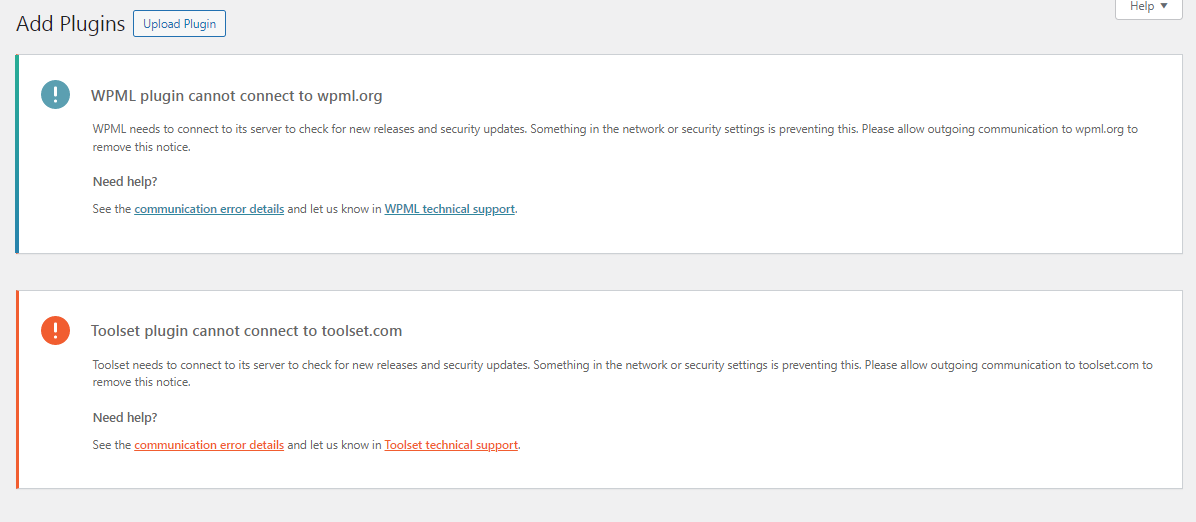
Task: Click the Toolset notice description paragraph
Action: click(x=622, y=373)
